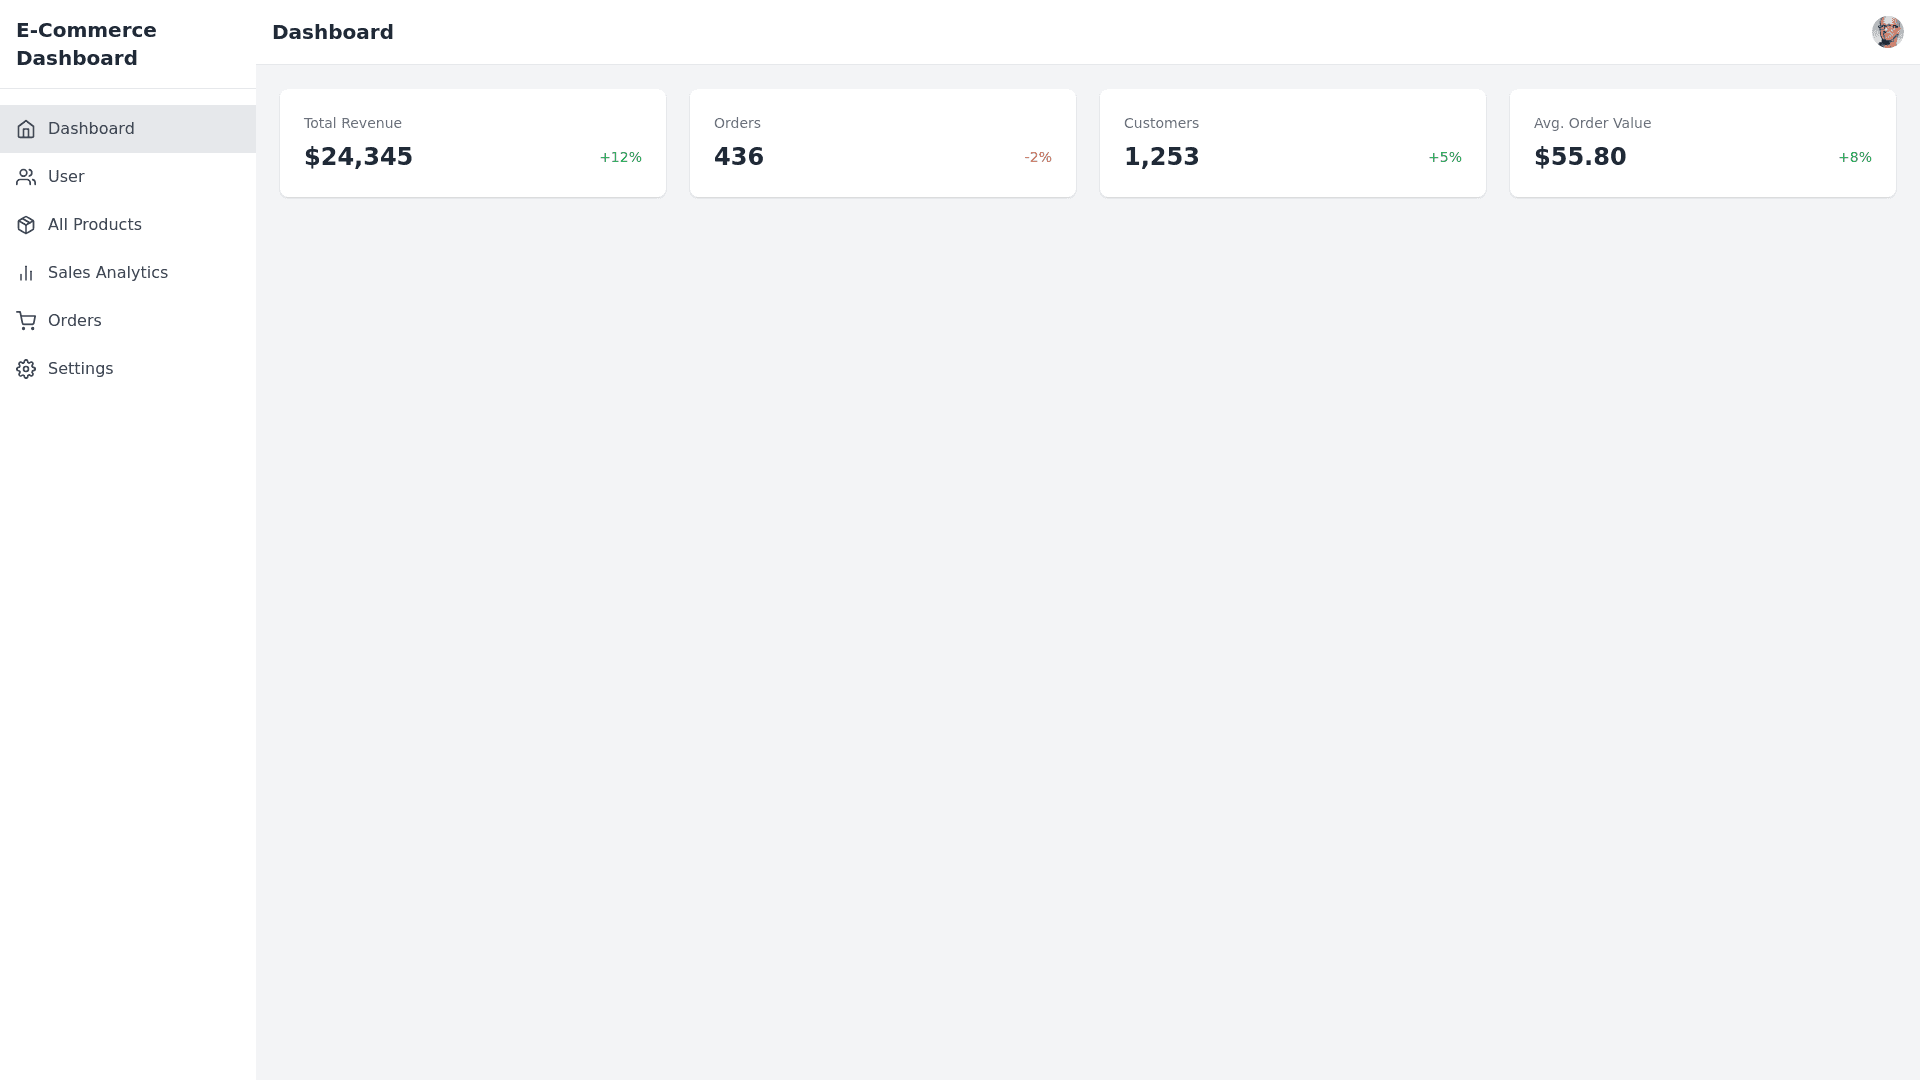Click the Dashboard home icon

(x=26, y=129)
